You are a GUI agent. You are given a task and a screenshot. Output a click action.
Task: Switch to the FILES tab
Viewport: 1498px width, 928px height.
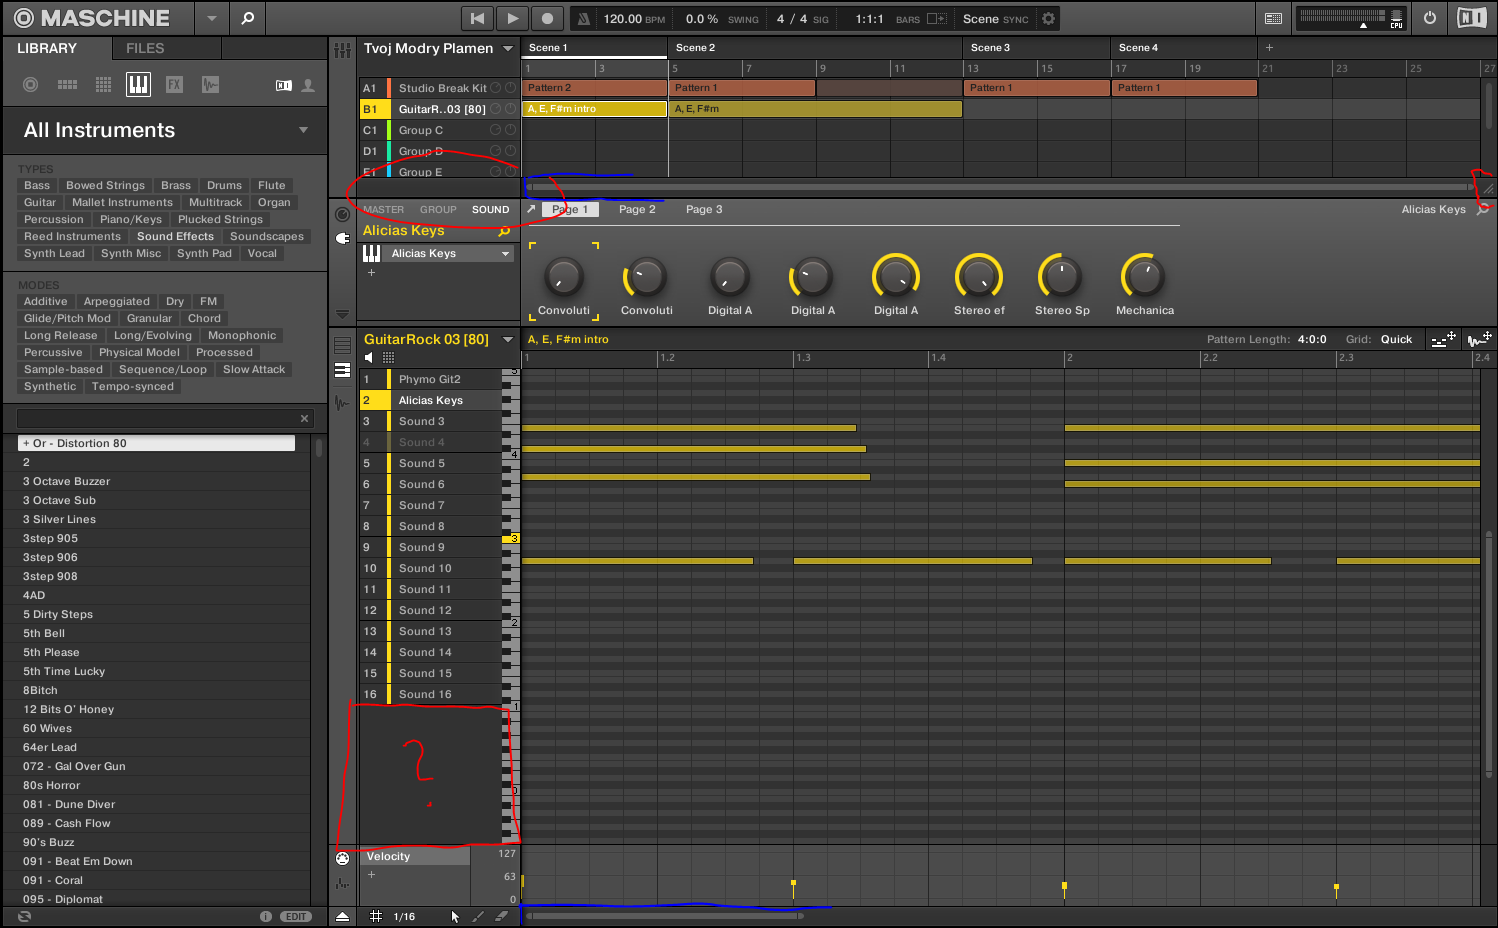tap(145, 48)
